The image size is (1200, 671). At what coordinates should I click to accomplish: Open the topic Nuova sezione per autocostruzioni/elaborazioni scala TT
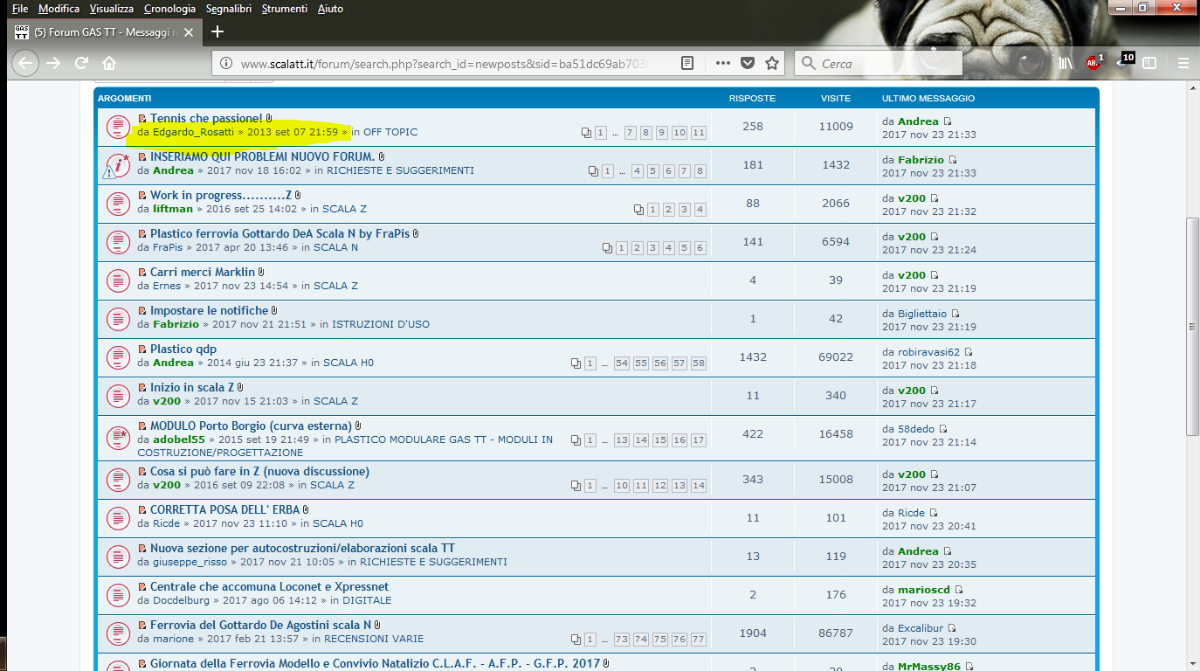(302, 548)
